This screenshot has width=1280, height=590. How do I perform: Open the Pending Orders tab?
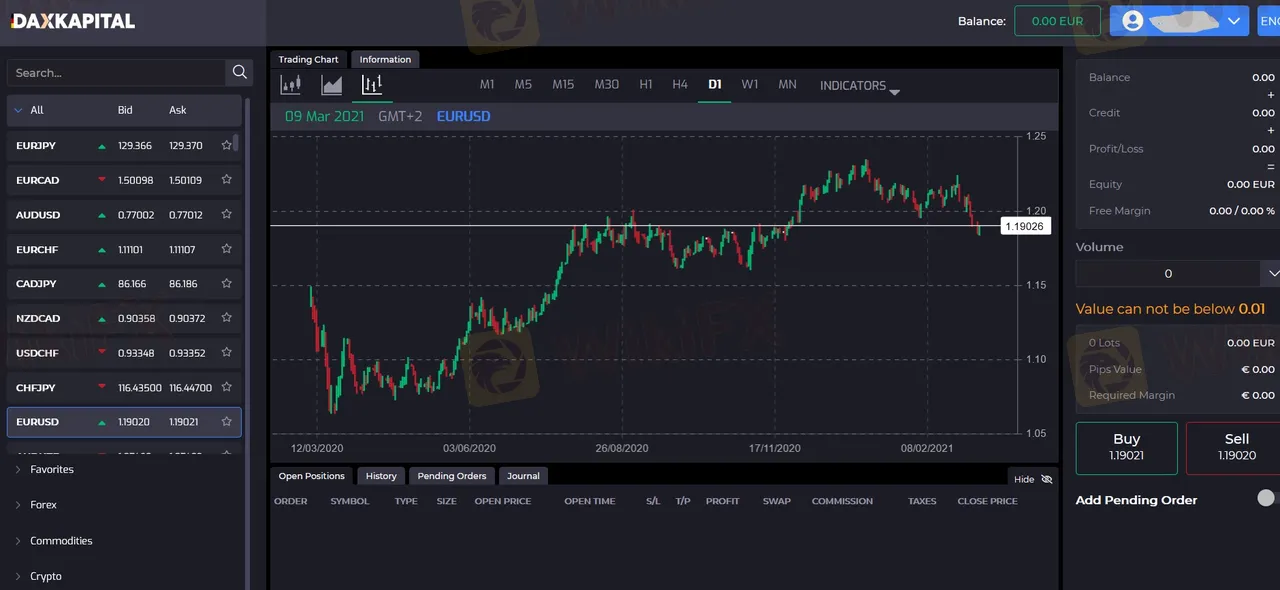click(452, 476)
